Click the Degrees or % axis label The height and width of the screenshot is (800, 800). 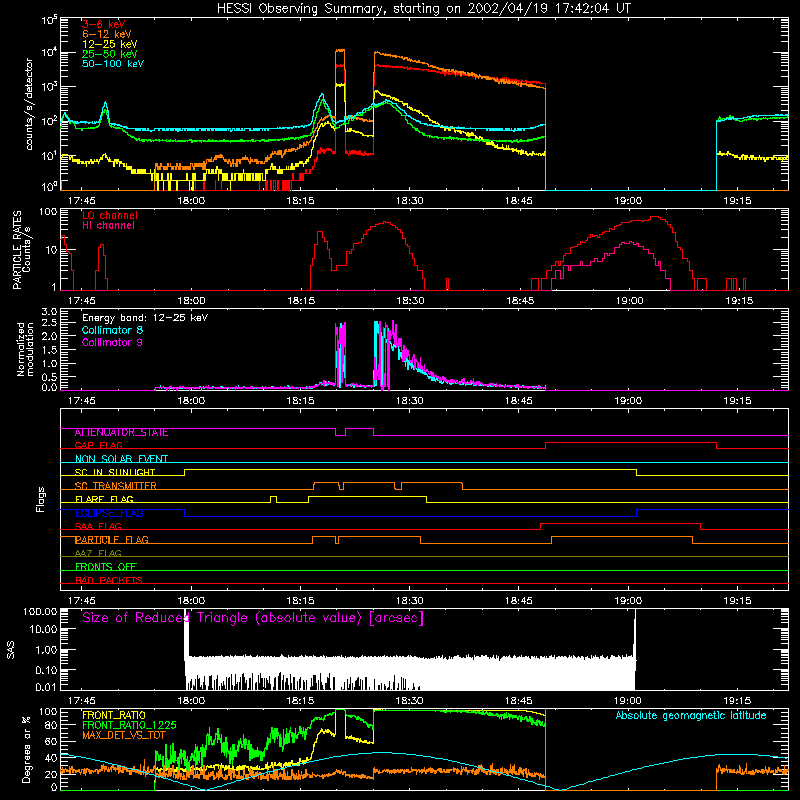[26, 749]
